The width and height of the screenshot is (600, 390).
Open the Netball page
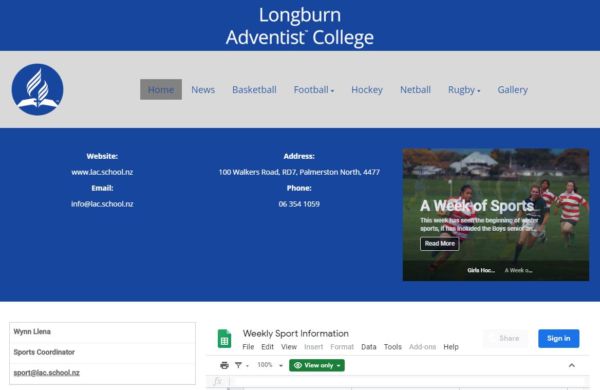tap(415, 90)
